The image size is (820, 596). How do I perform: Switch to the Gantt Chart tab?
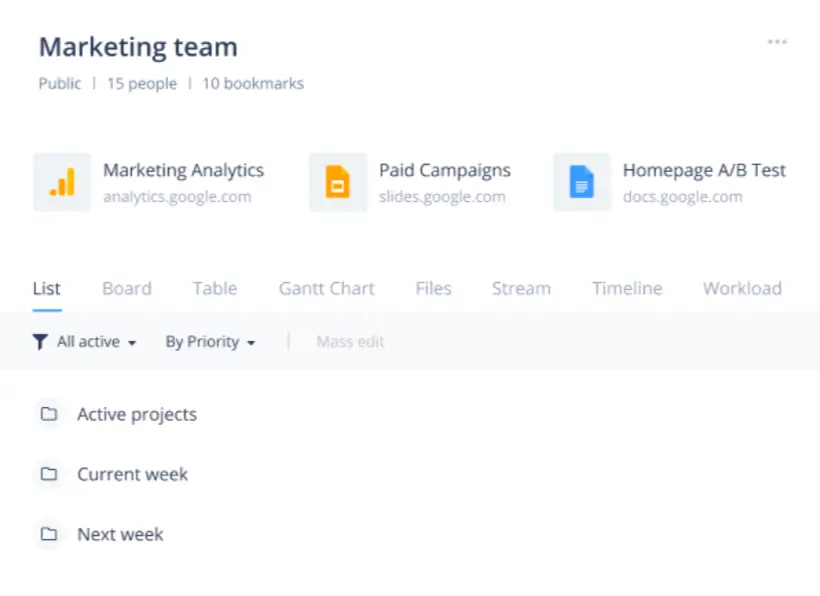tap(326, 289)
